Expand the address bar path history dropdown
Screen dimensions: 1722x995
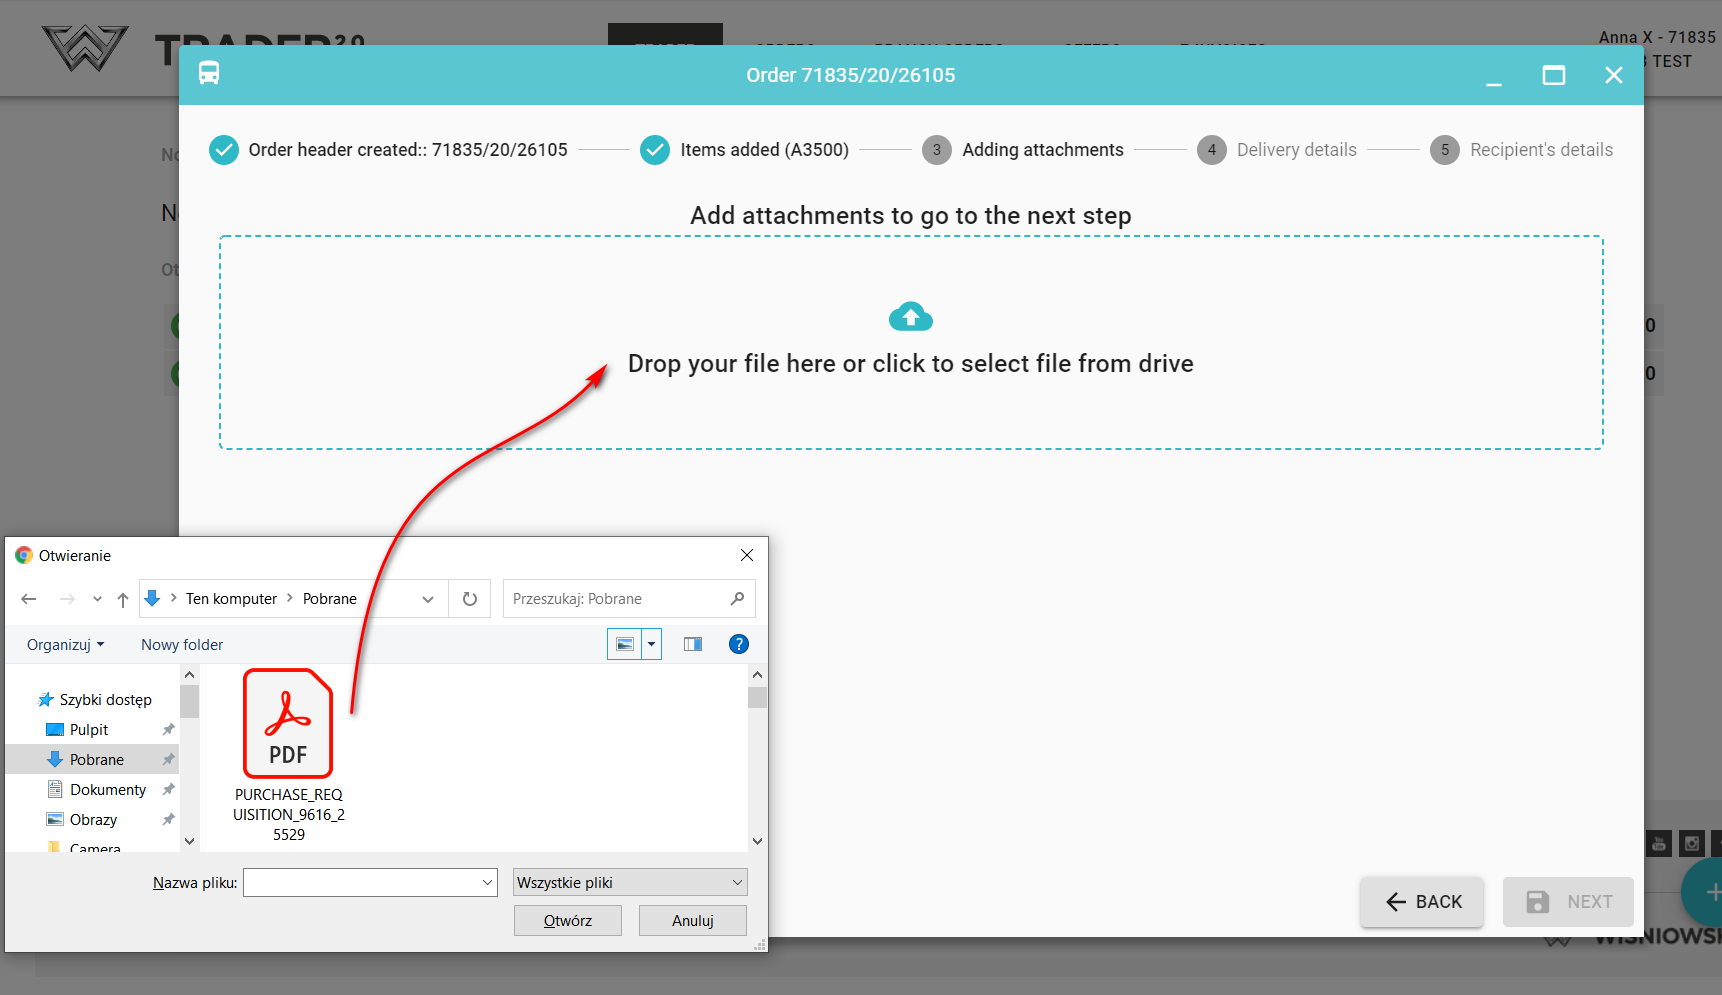[x=428, y=599]
